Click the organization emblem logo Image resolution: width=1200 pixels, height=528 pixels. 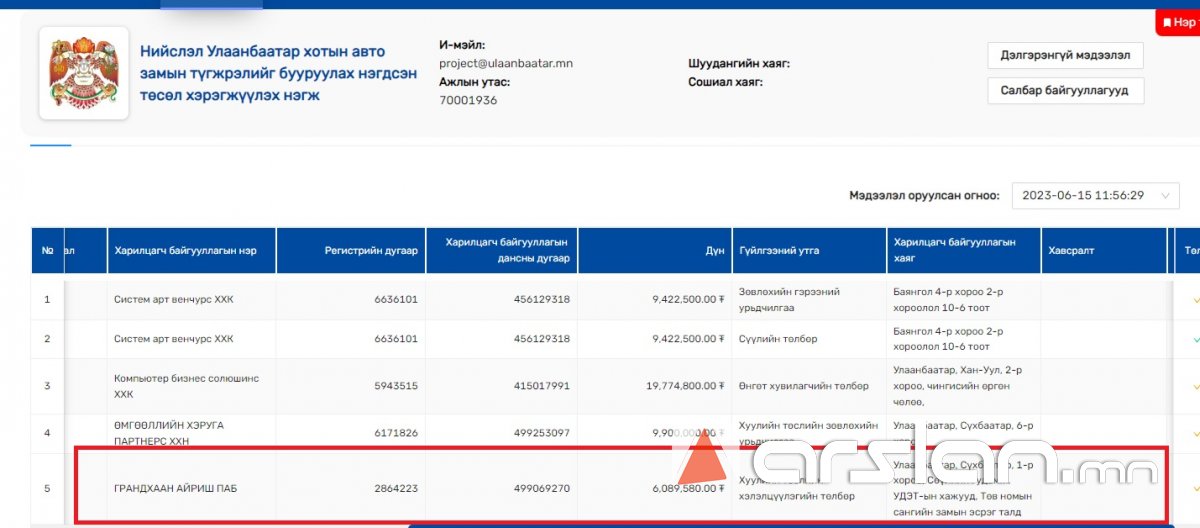click(x=84, y=74)
